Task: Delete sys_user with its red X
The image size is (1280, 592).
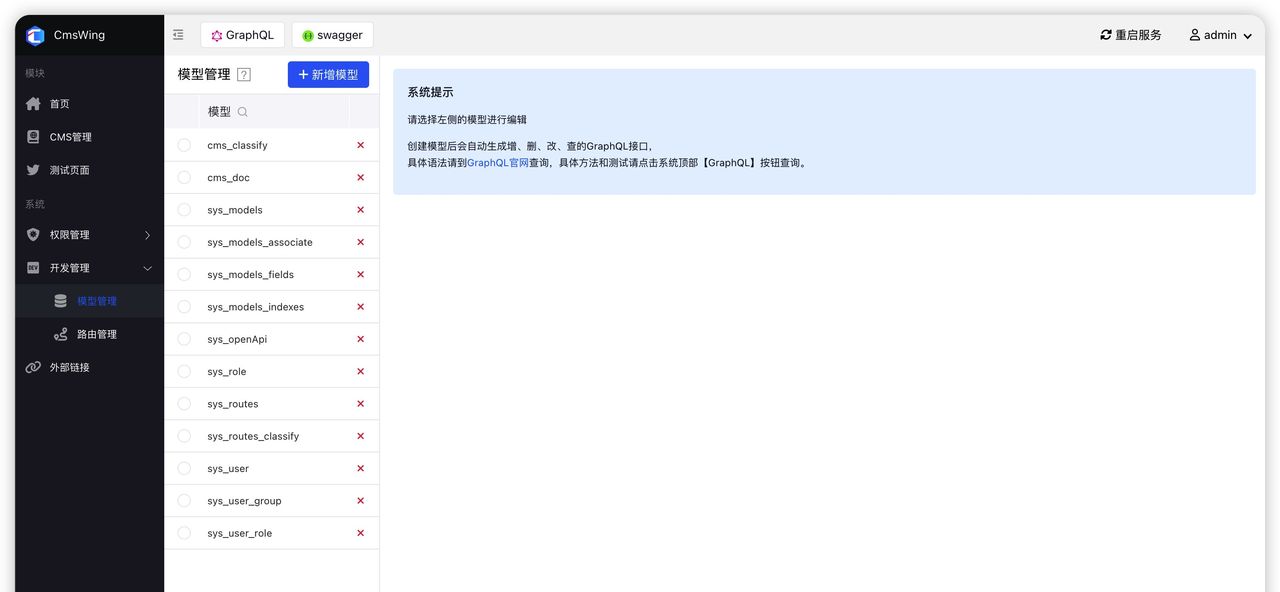Action: [361, 468]
